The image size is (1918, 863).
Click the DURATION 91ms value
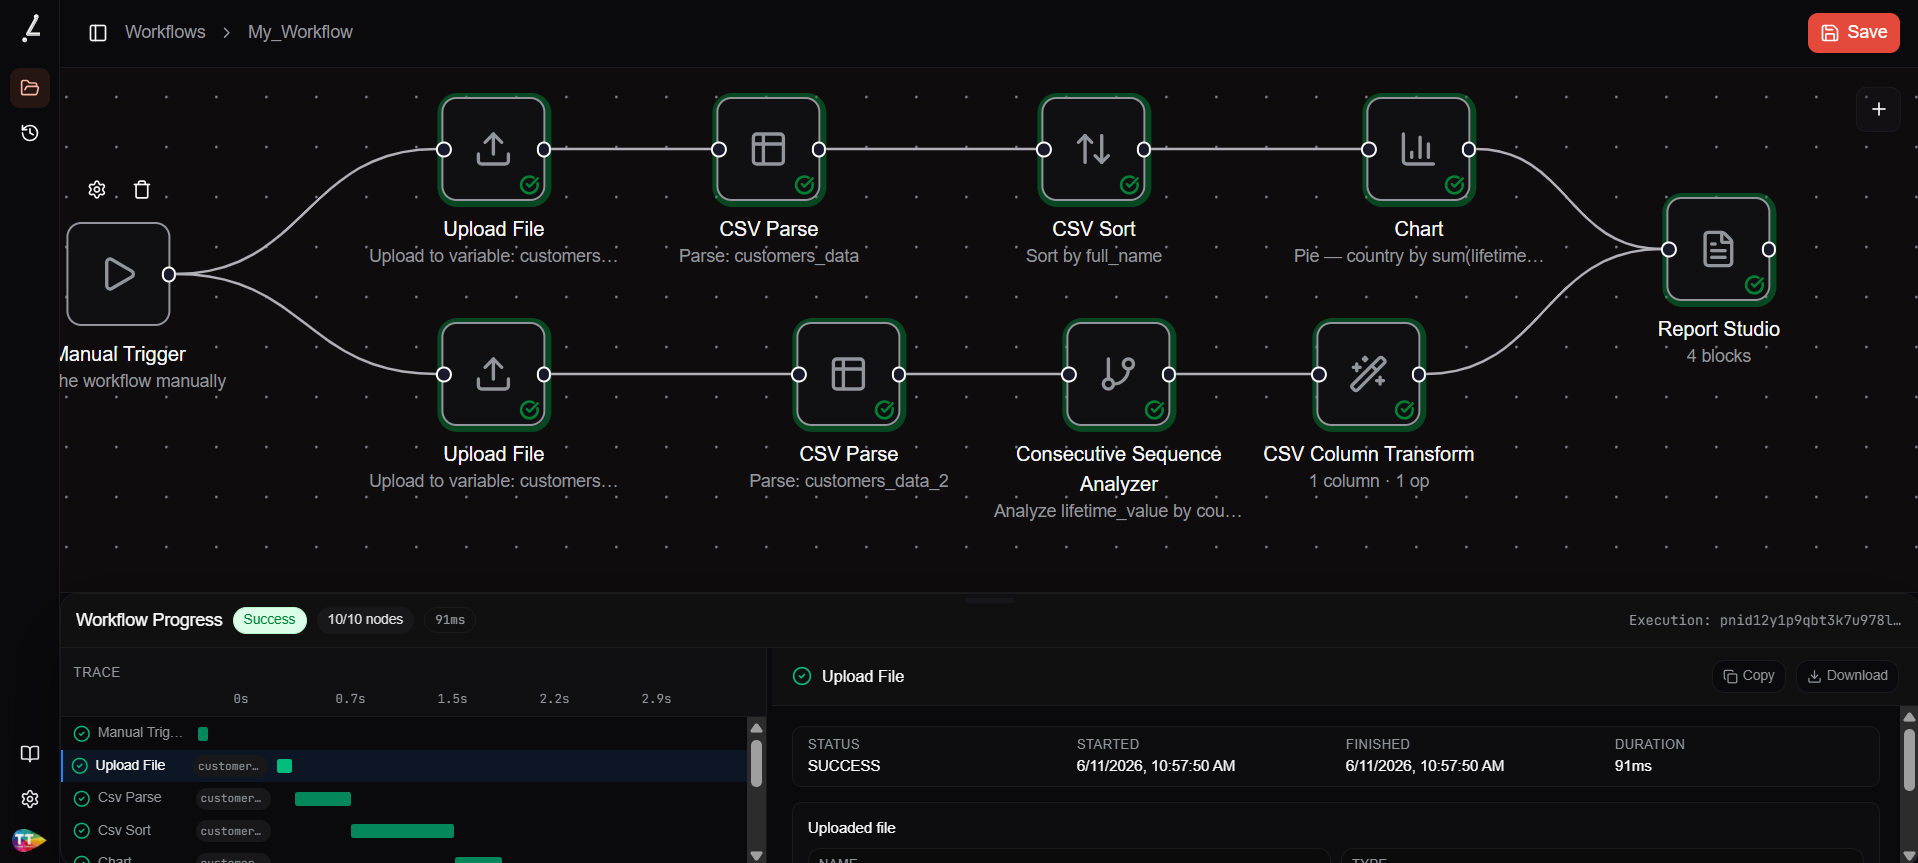pyautogui.click(x=1633, y=766)
